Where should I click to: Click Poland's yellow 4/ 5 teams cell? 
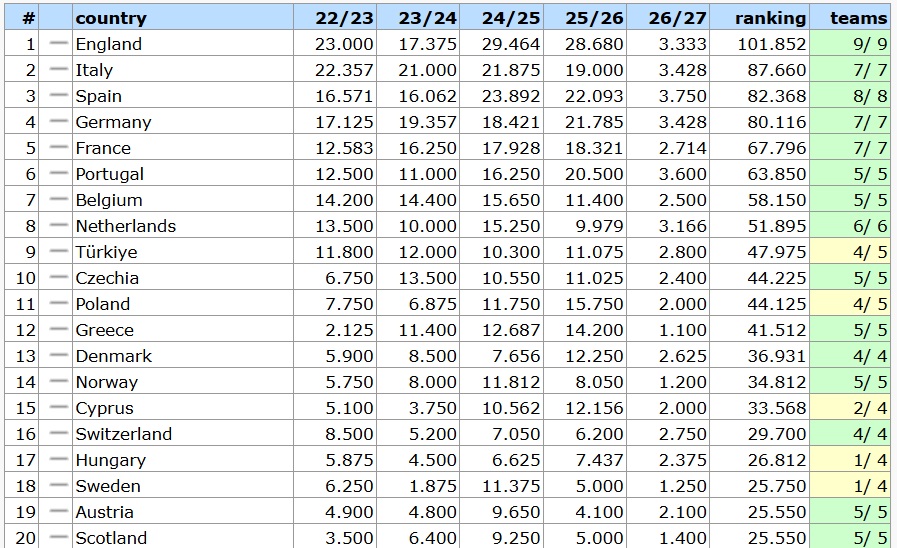click(x=850, y=304)
